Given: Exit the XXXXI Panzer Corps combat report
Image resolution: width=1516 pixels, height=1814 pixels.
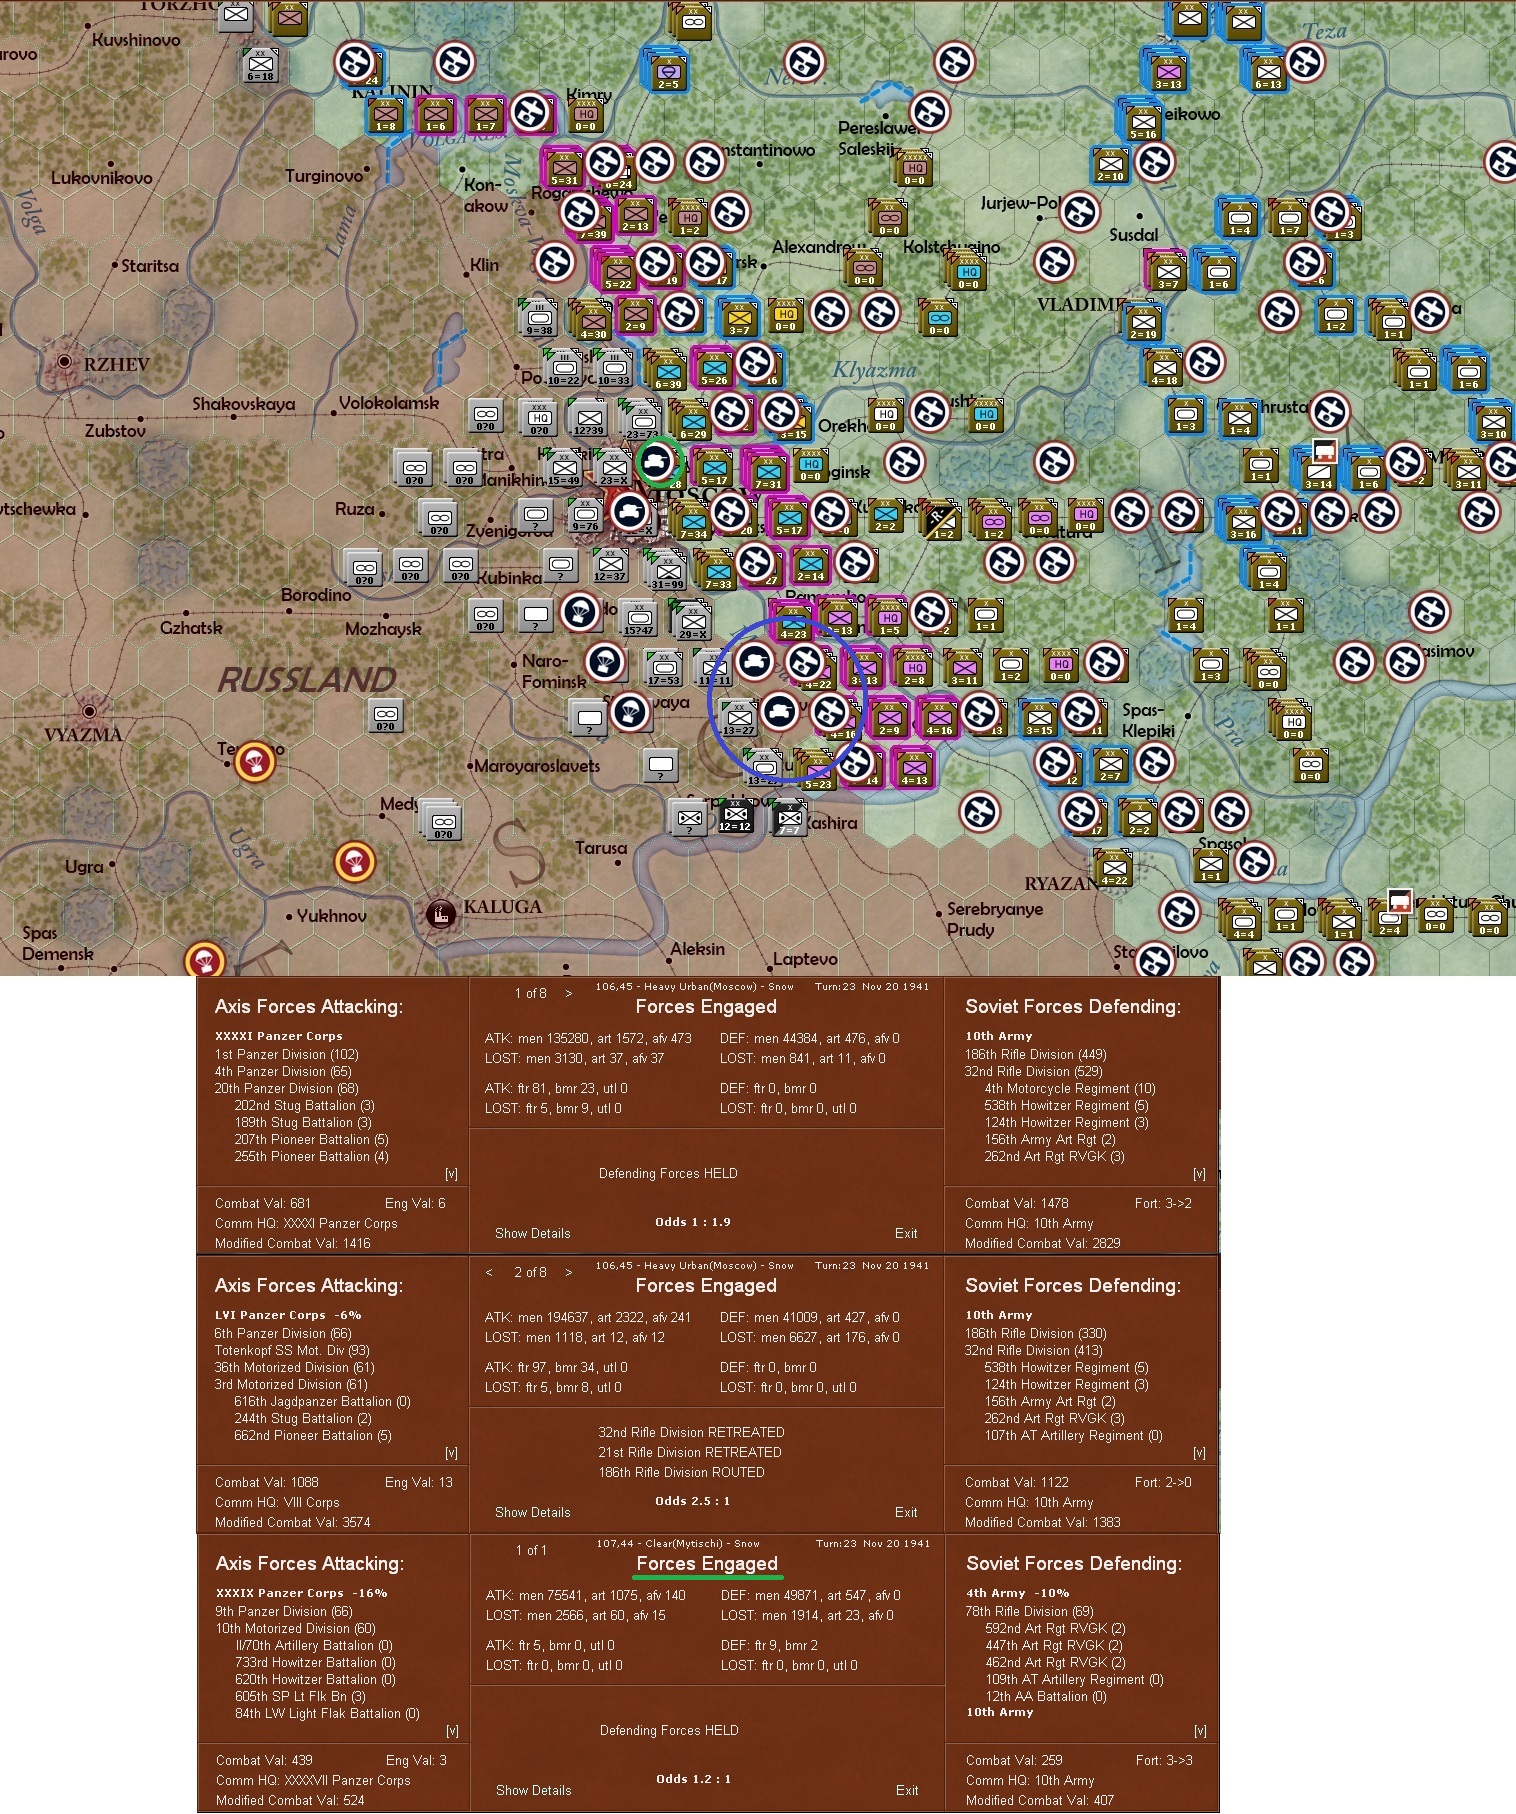Looking at the screenshot, I should point(906,1233).
